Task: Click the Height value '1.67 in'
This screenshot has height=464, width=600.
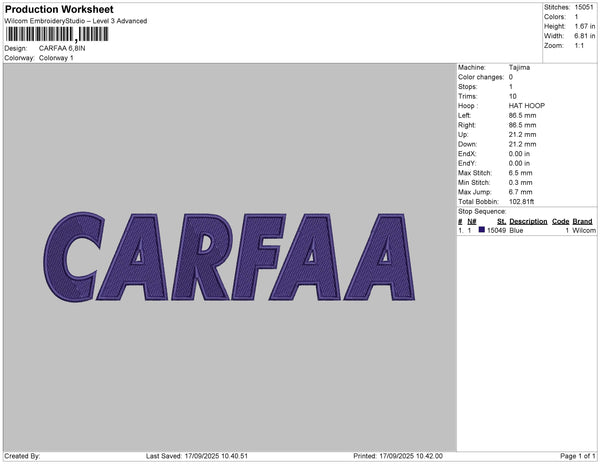Action: 585,26
